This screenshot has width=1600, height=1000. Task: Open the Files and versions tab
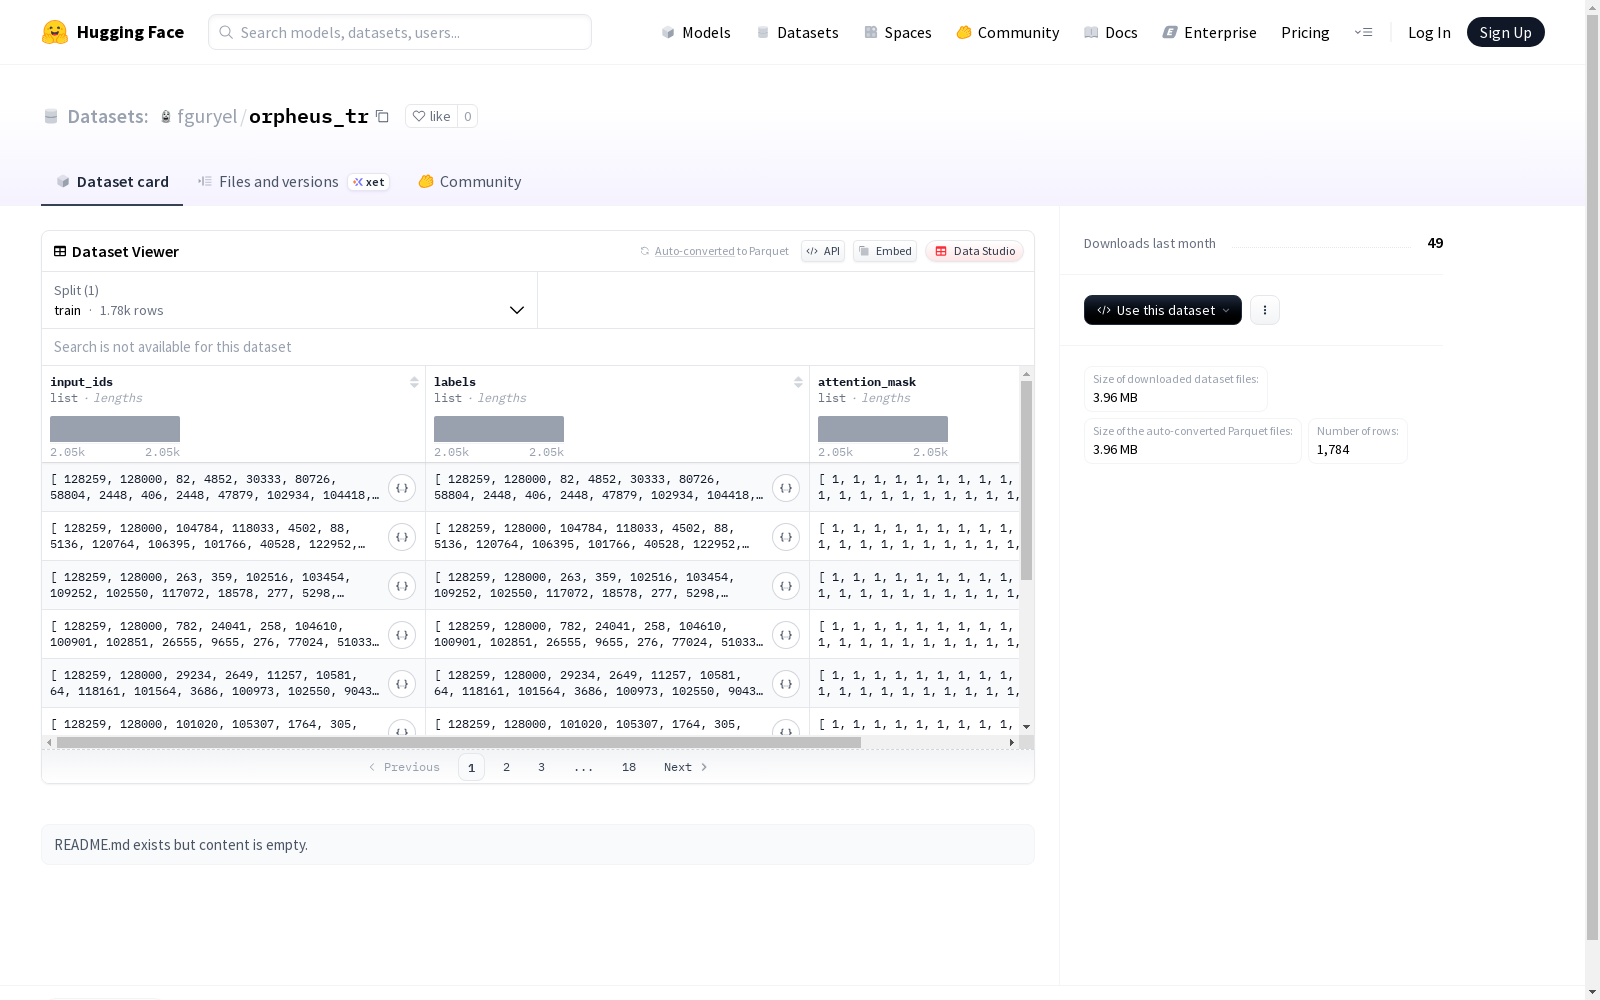pos(293,181)
